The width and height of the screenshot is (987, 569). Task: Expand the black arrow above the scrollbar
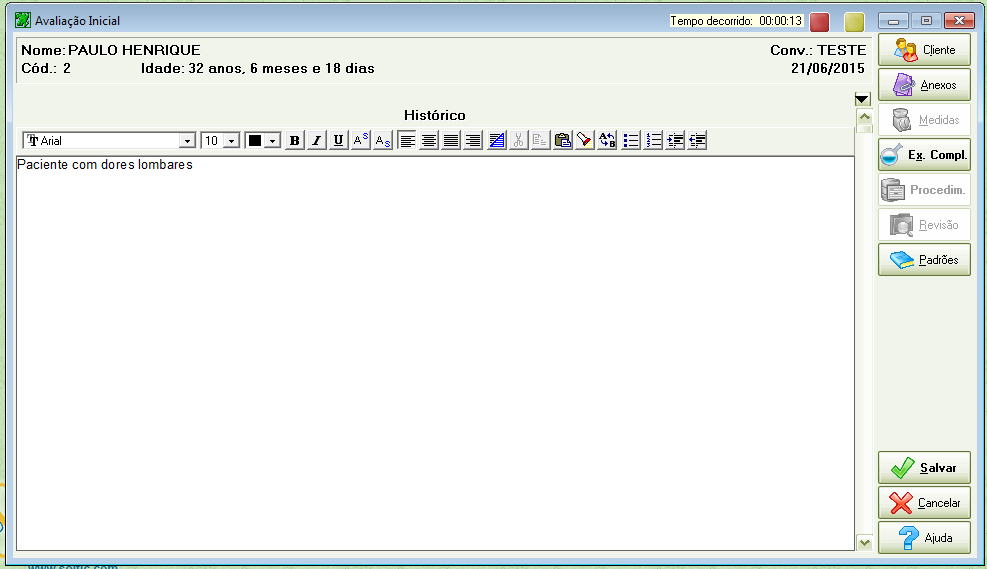[863, 99]
